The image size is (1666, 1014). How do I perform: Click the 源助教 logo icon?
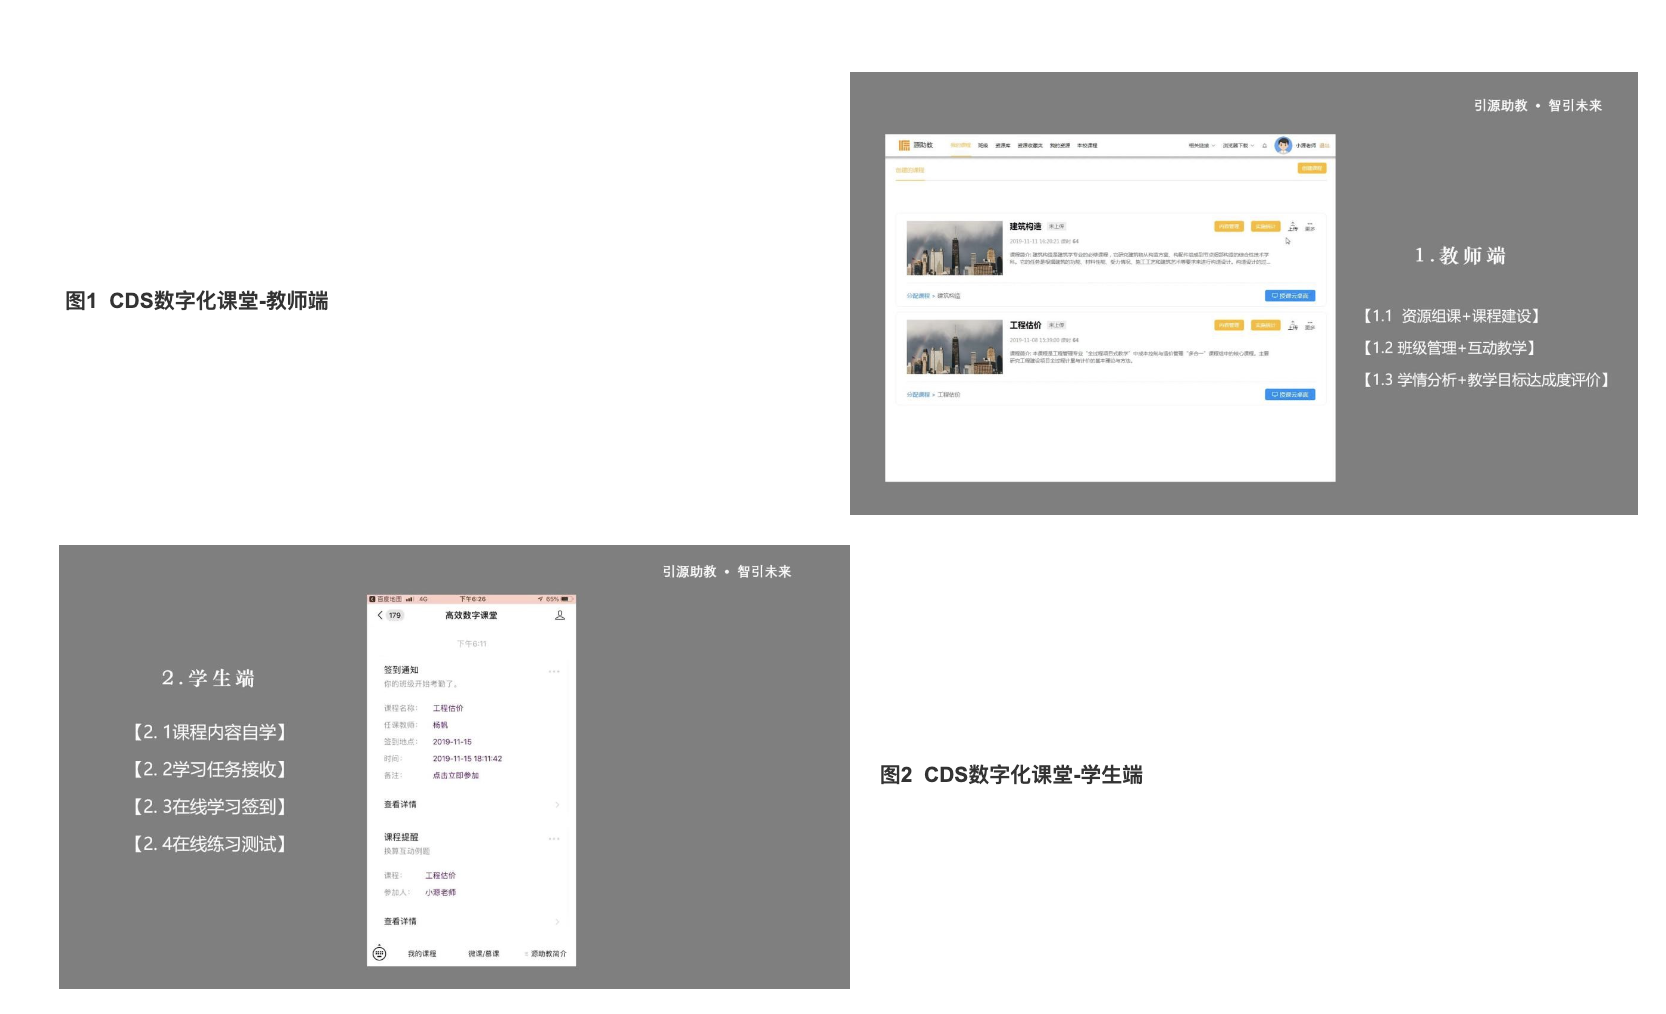click(904, 146)
